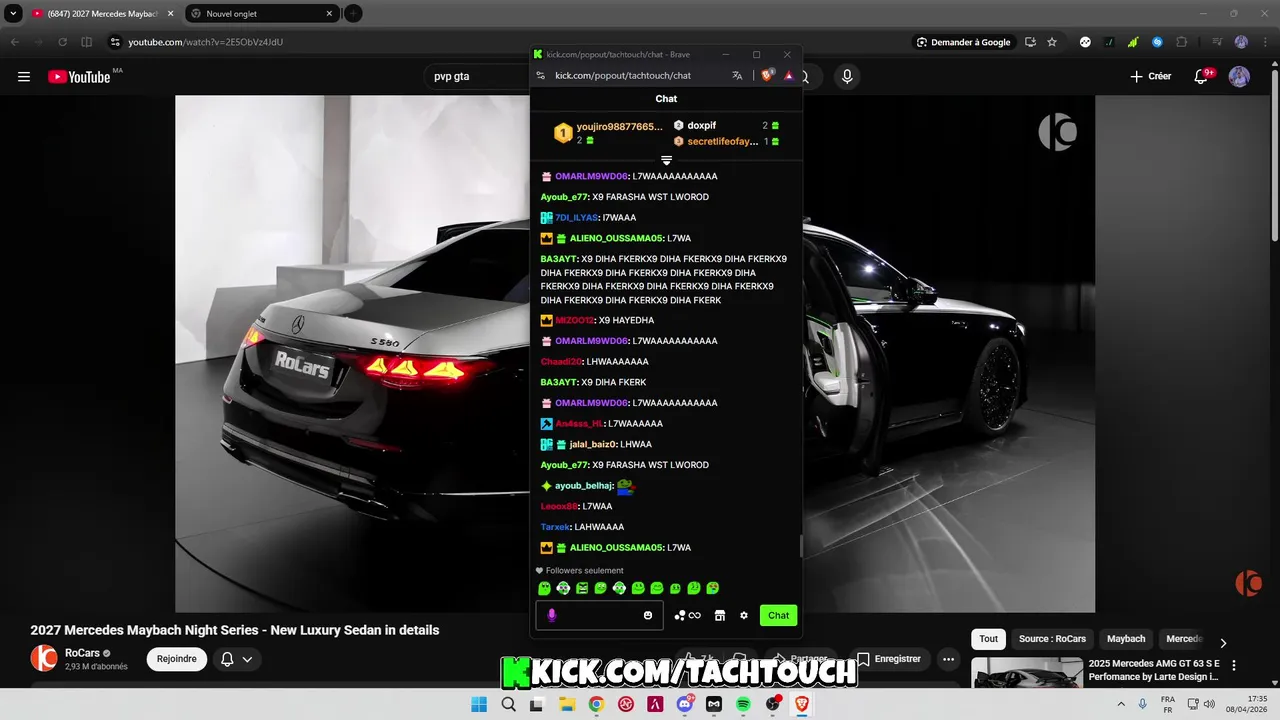The height and width of the screenshot is (720, 1280).
Task: Click the Enregistrer save button
Action: [x=888, y=659]
